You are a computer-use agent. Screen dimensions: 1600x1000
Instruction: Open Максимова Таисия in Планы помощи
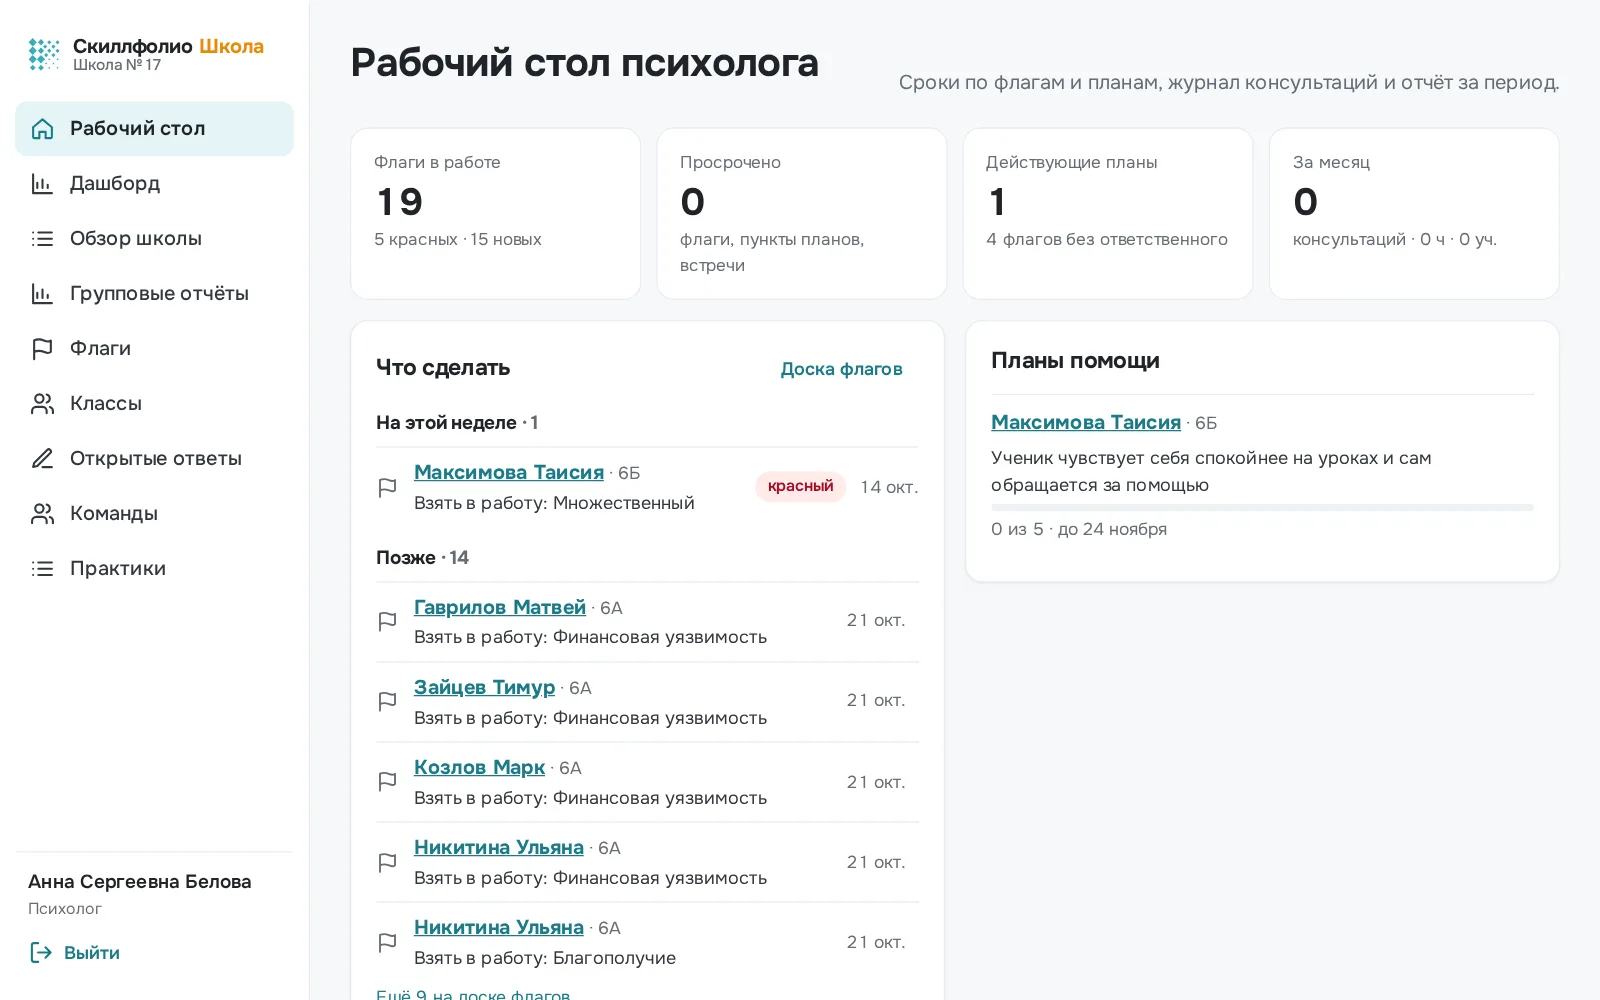1086,423
